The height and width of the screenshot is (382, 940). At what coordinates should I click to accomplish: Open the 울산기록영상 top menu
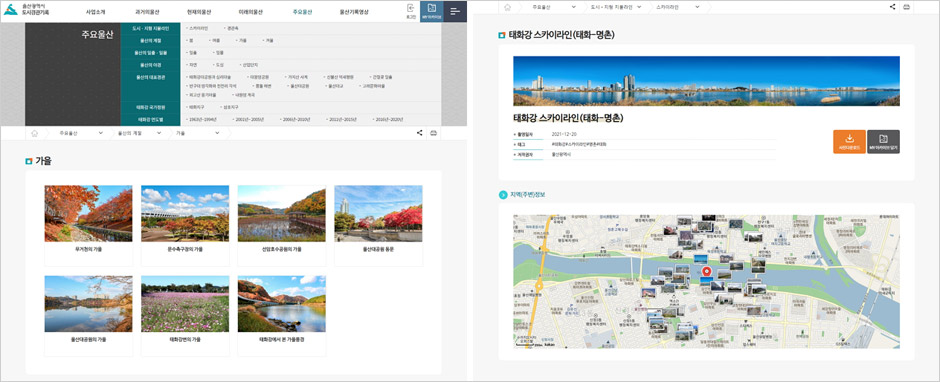354,11
